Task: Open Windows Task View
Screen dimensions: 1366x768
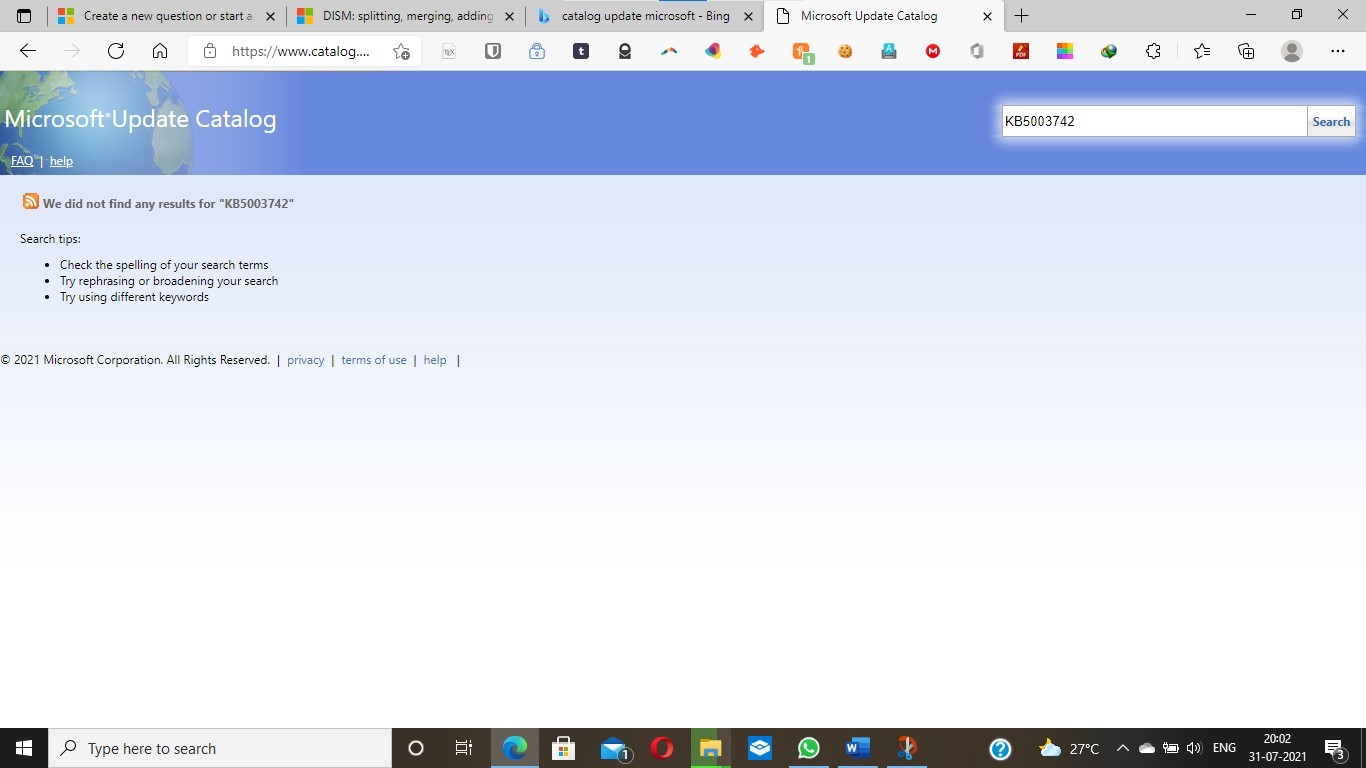Action: point(464,748)
